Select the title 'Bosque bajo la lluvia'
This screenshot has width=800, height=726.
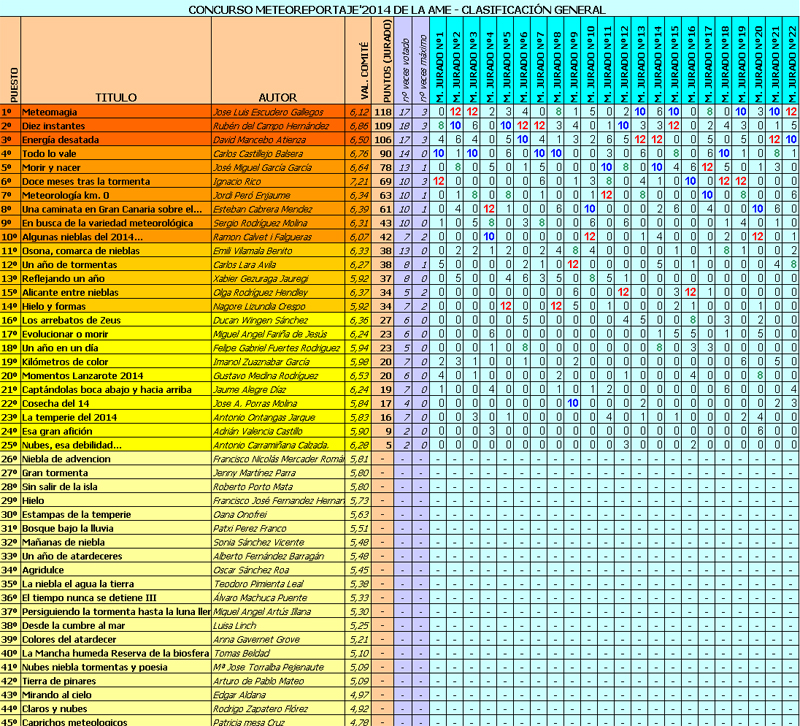pos(68,528)
